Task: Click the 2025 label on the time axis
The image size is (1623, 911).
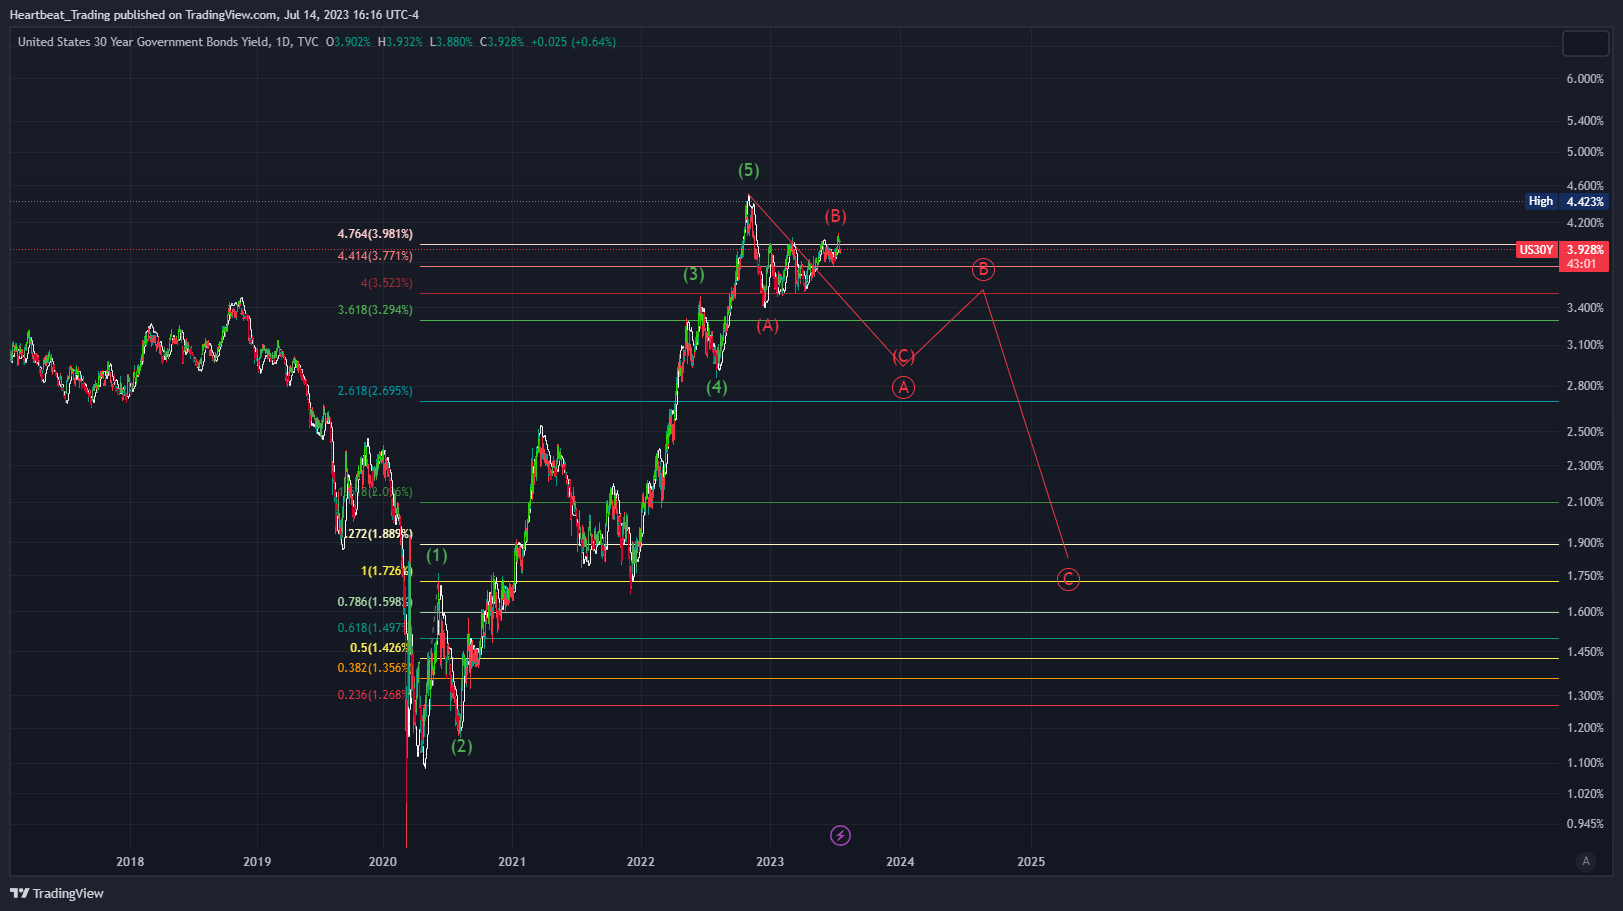Action: (1031, 861)
